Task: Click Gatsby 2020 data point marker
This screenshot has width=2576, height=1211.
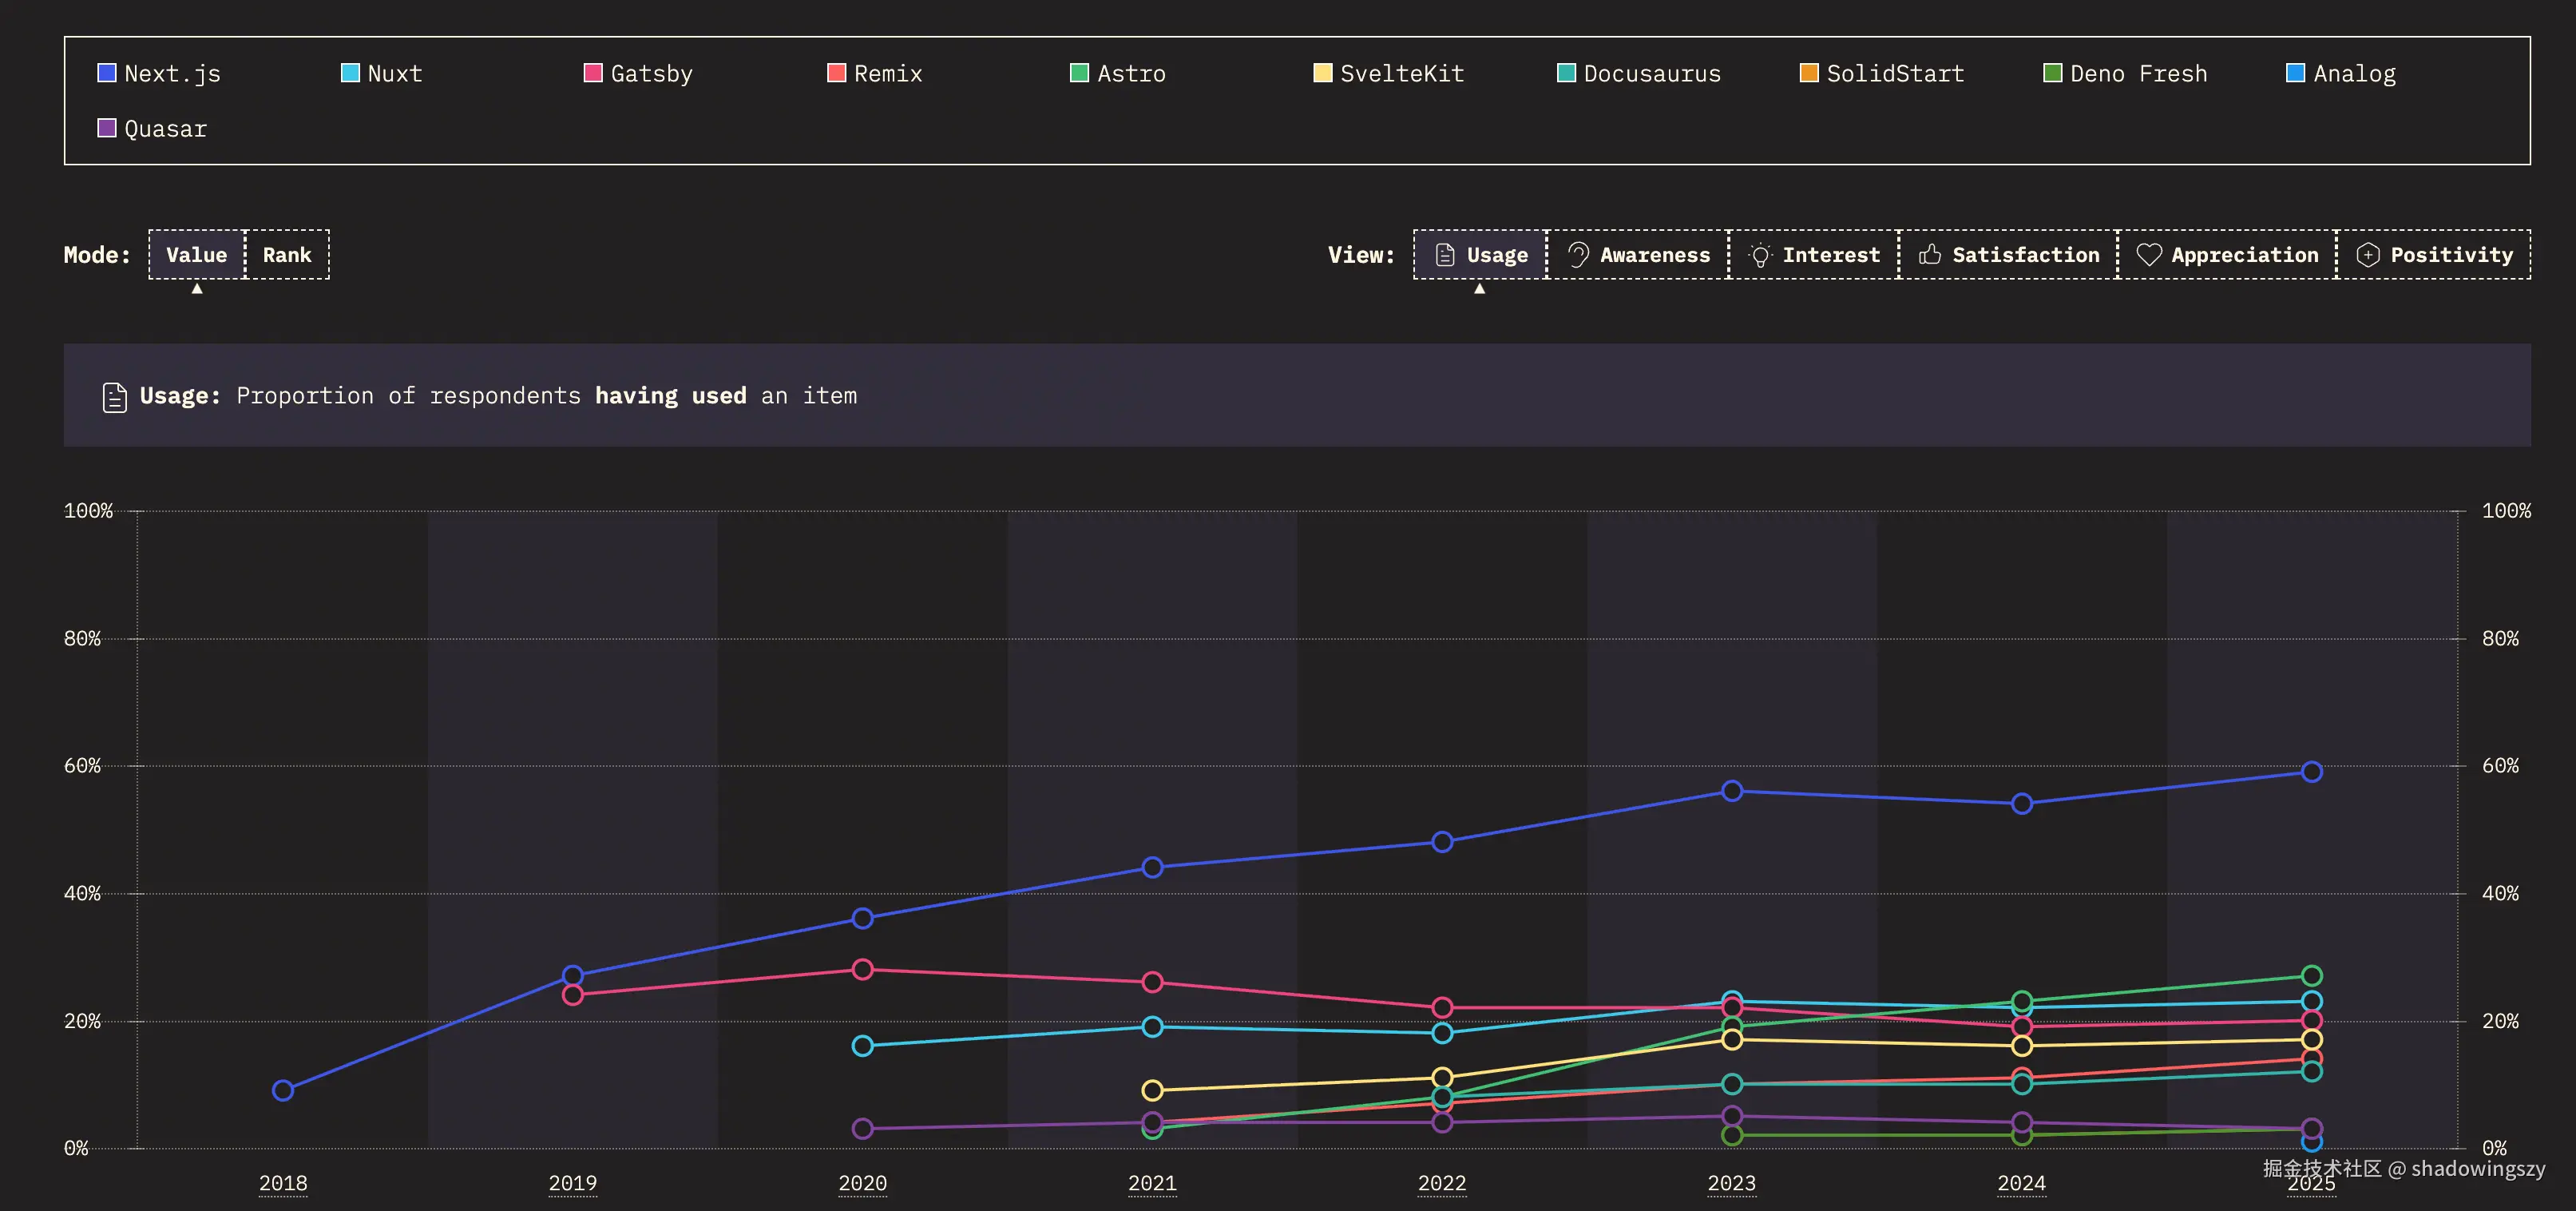Action: click(862, 969)
